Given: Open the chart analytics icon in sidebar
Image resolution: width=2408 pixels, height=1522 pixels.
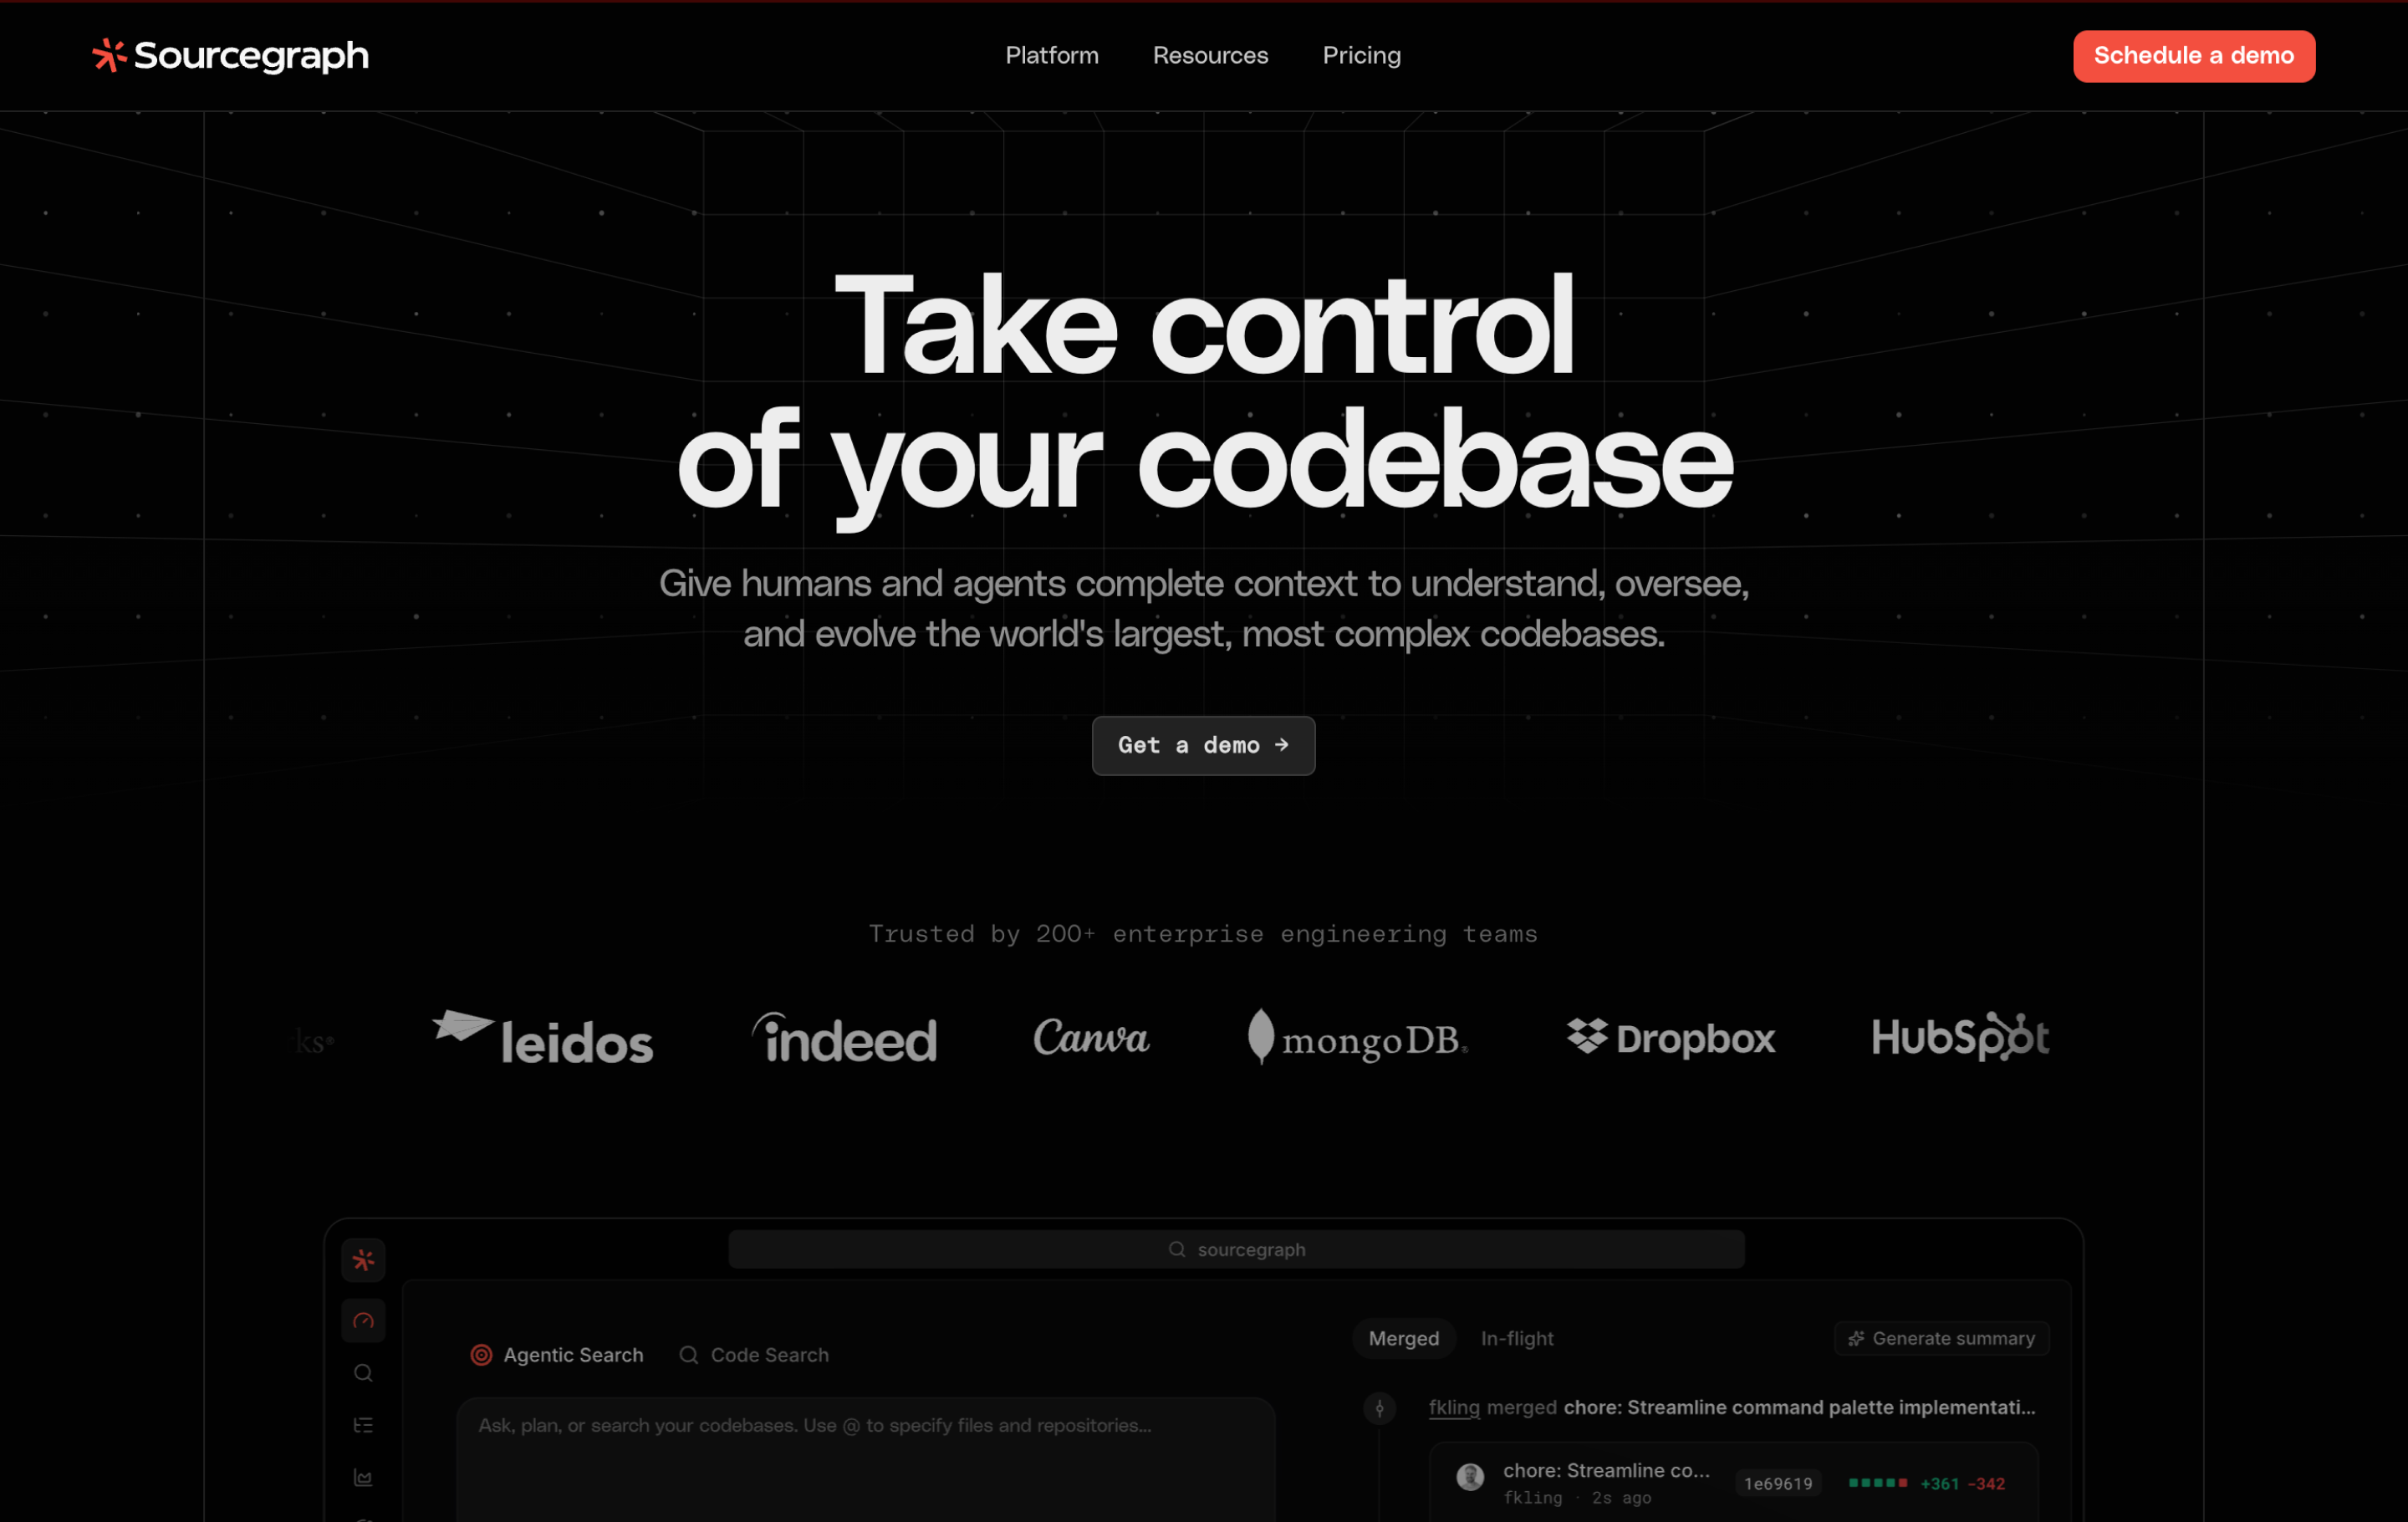Looking at the screenshot, I should point(363,1477).
